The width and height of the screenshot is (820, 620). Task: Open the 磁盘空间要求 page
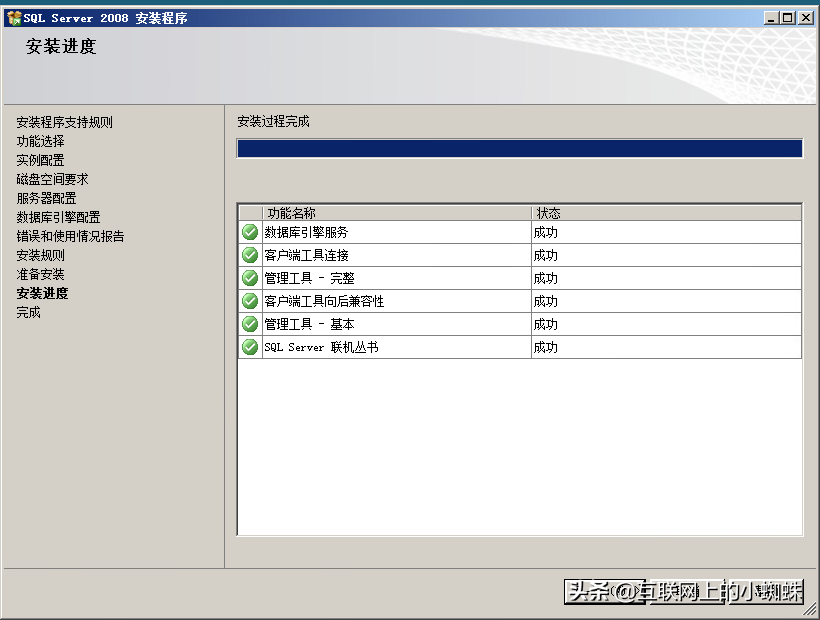pos(51,179)
